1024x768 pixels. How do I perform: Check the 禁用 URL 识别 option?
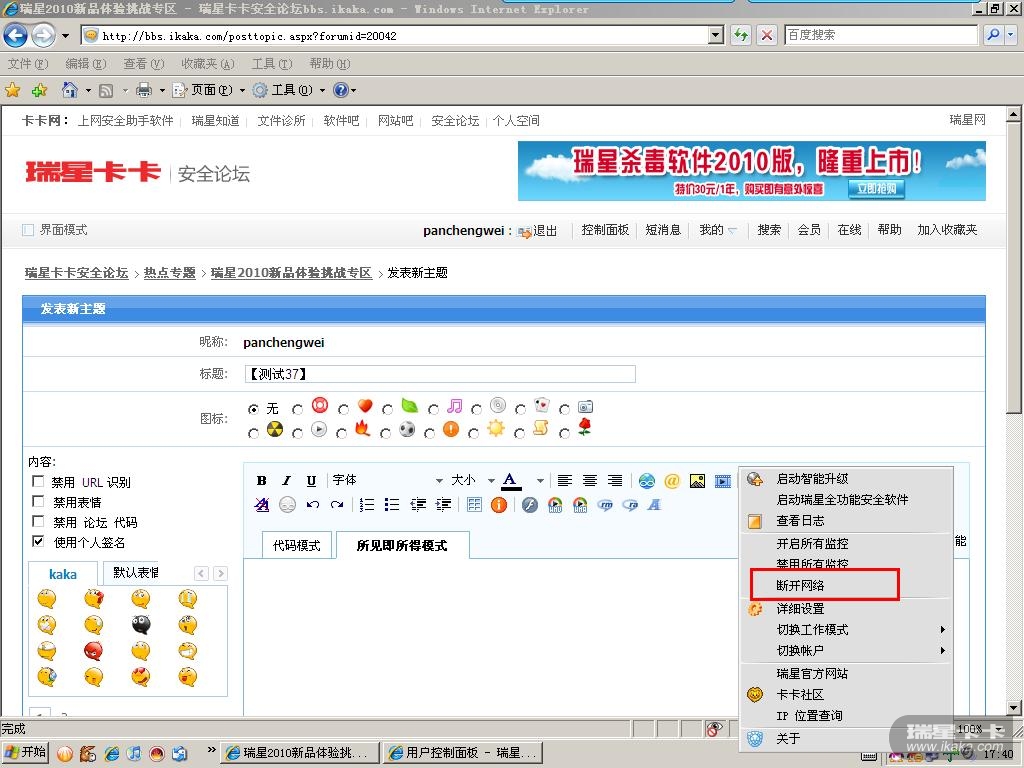click(38, 481)
